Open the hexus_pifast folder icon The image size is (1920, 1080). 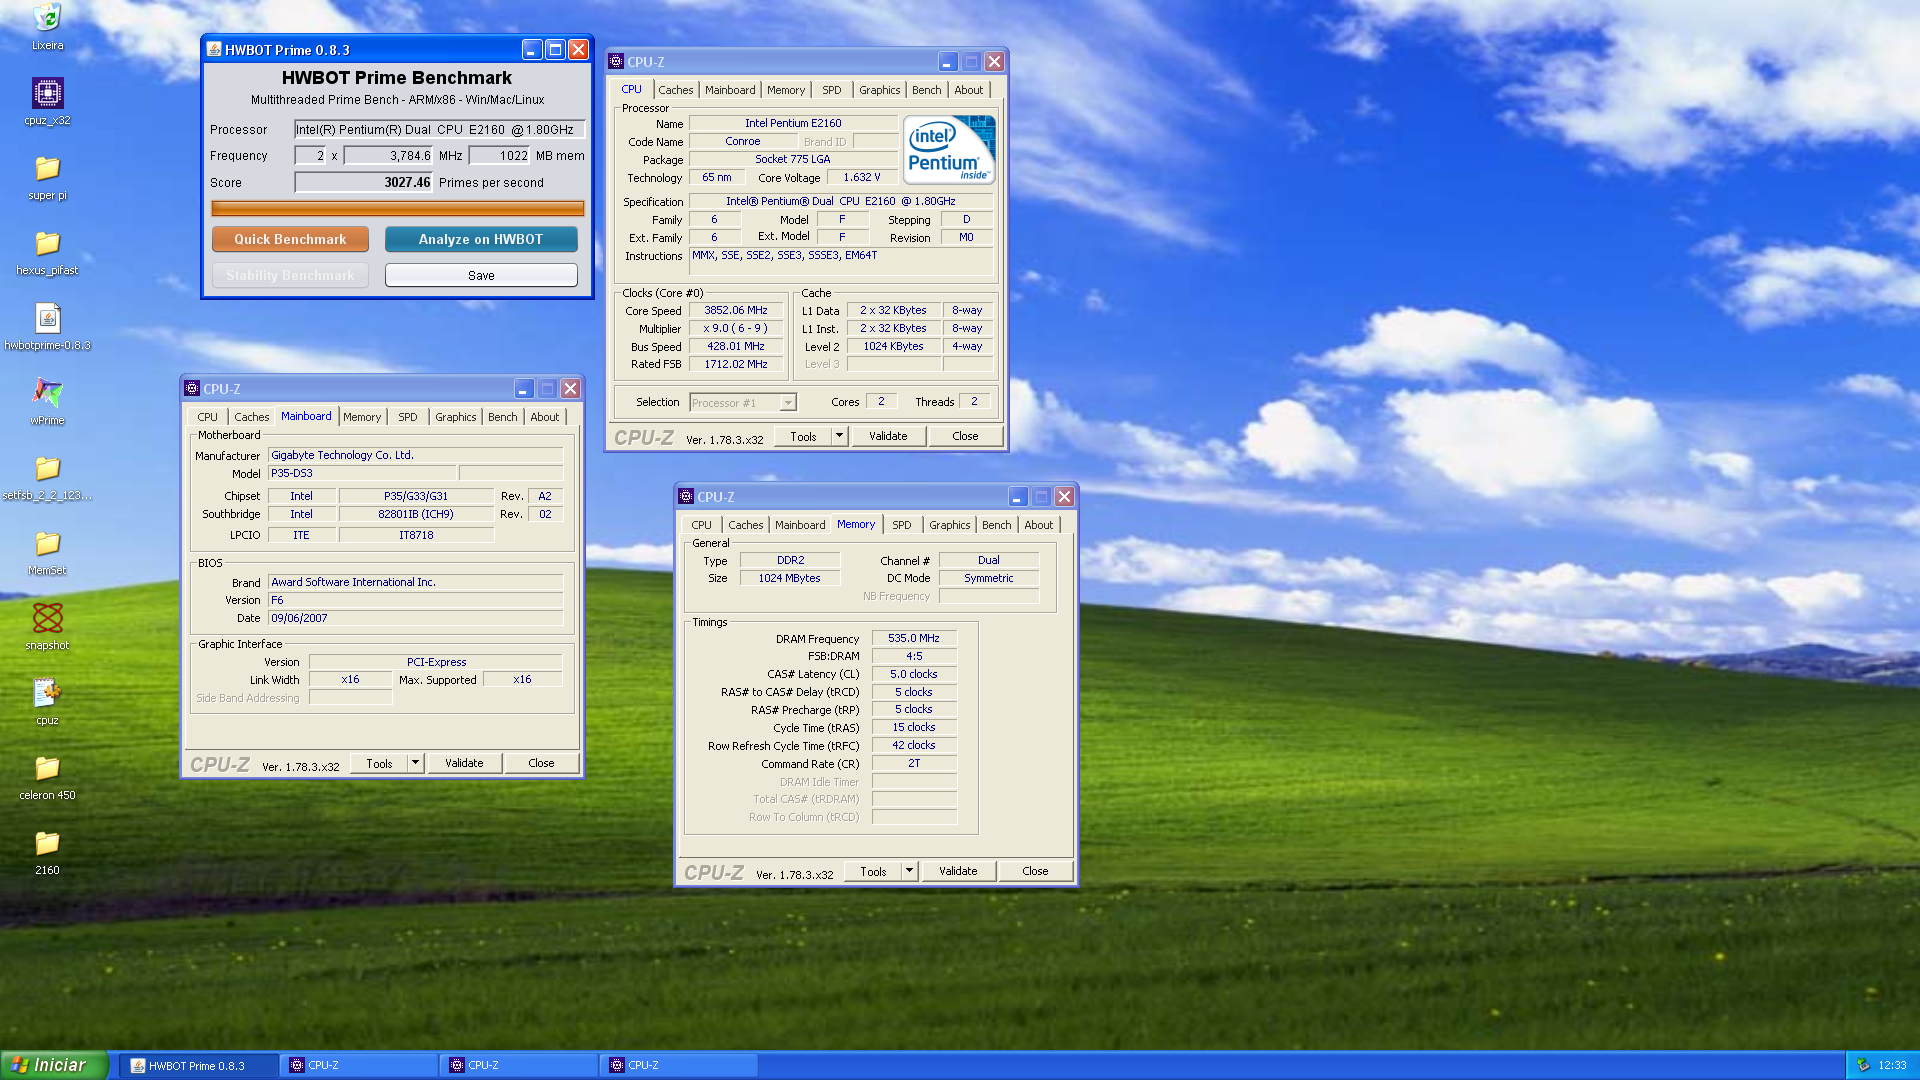coord(47,243)
